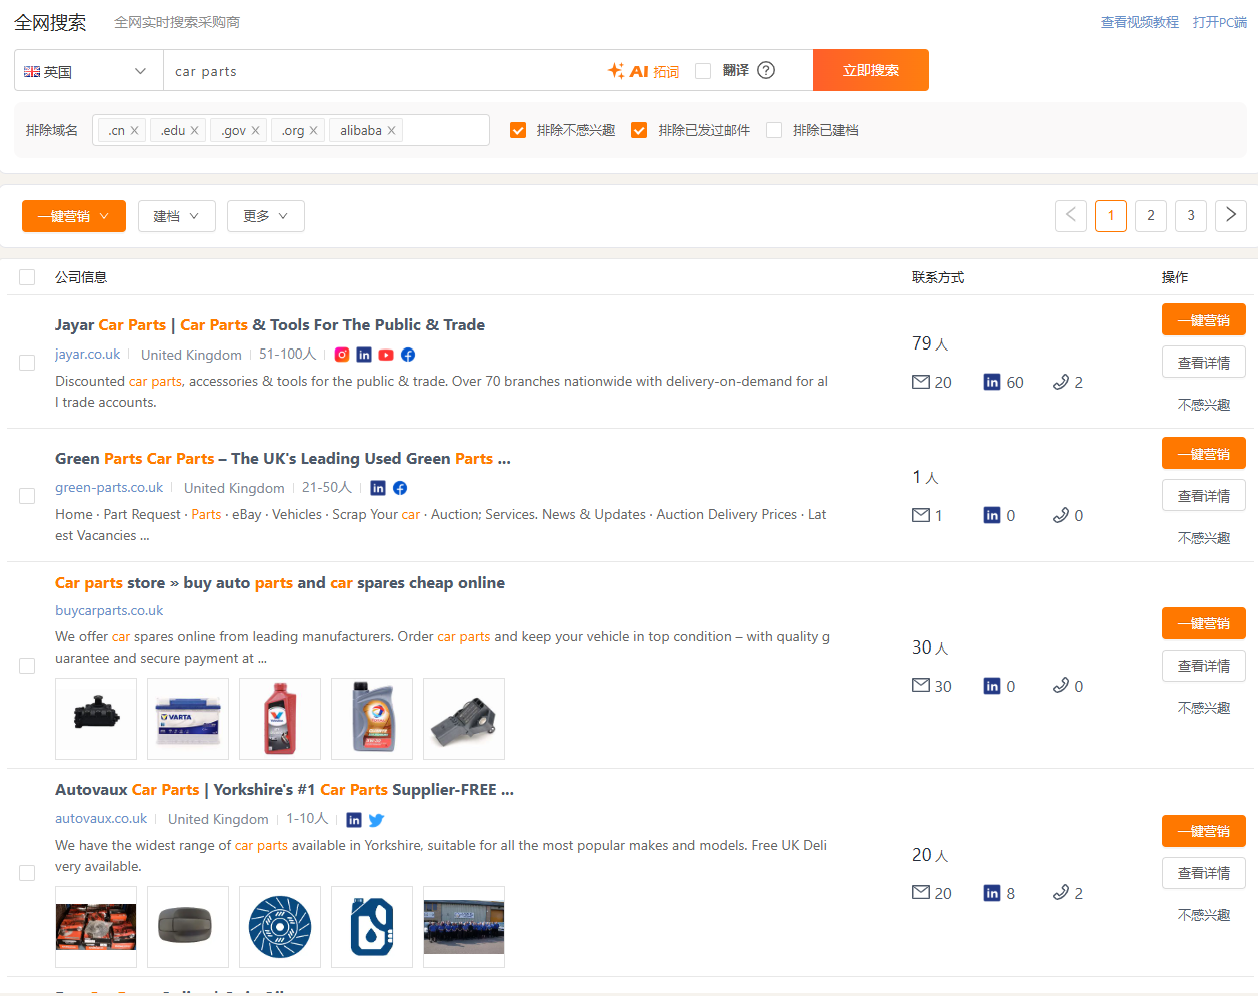Image resolution: width=1258 pixels, height=996 pixels.
Task: Click buycarparts phone contacts icon
Action: click(x=1061, y=685)
